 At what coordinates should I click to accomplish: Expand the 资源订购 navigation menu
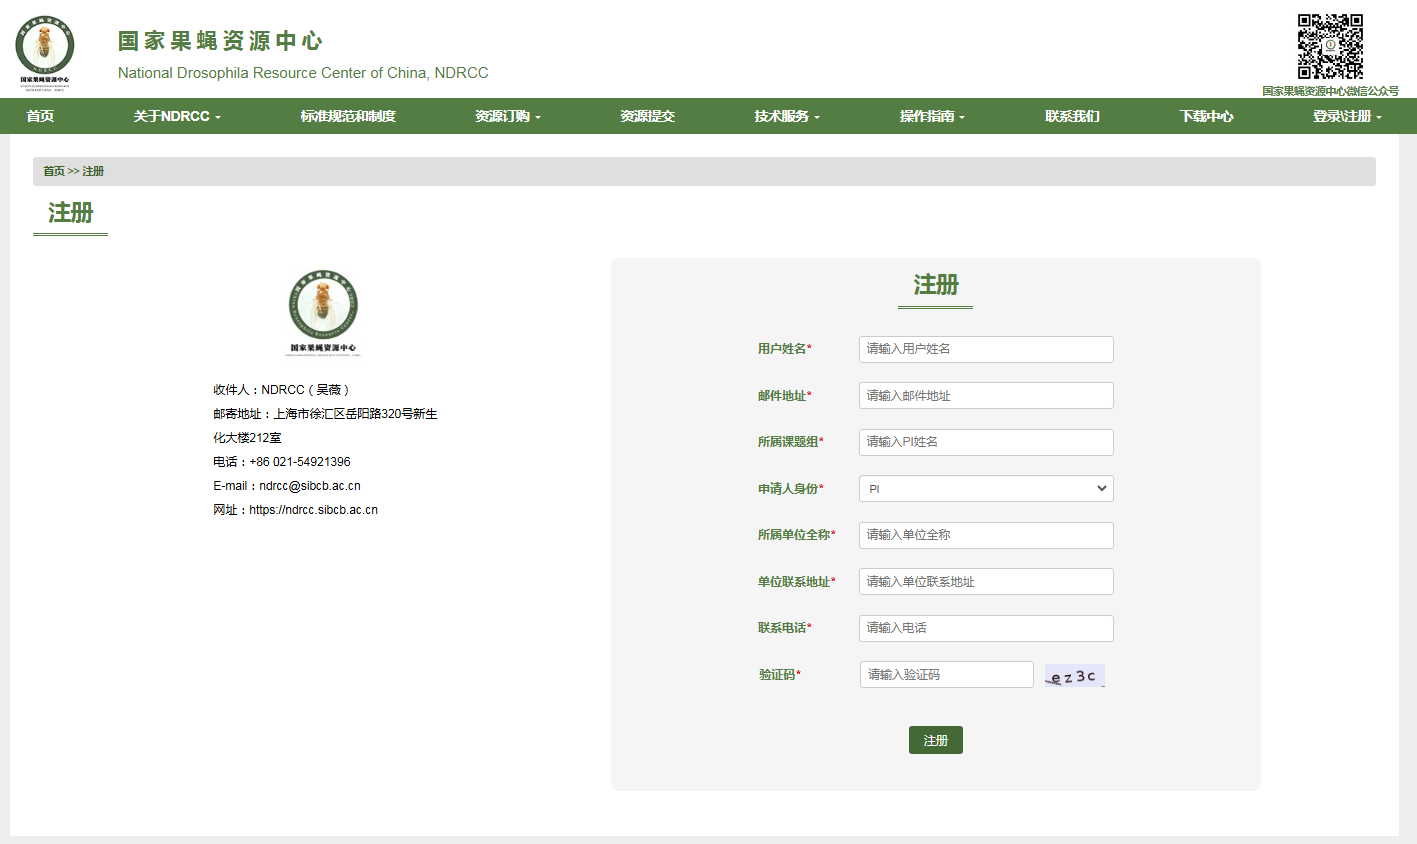pyautogui.click(x=507, y=116)
